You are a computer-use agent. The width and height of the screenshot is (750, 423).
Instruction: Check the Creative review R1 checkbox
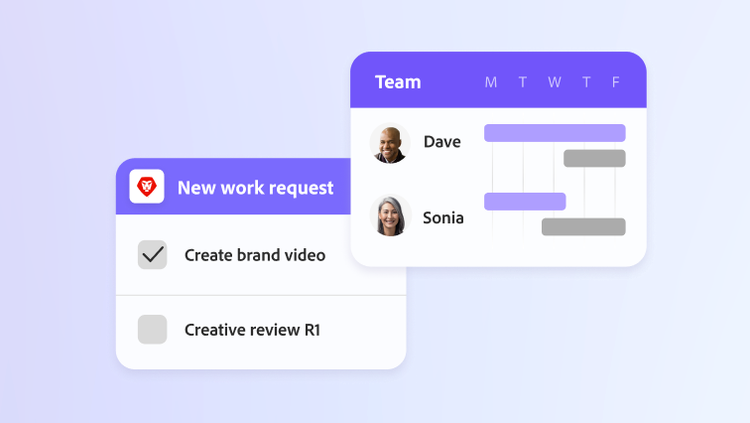pyautogui.click(x=153, y=329)
